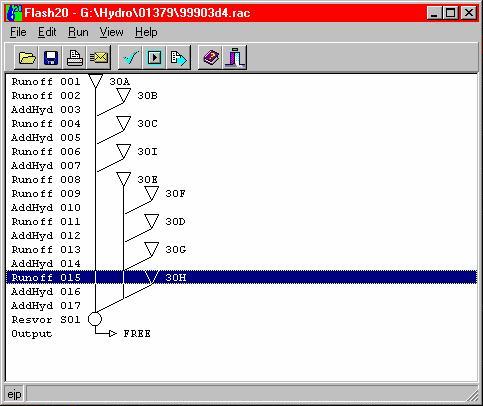The image size is (483, 406).
Task: Open the File menu
Action: click(x=18, y=32)
